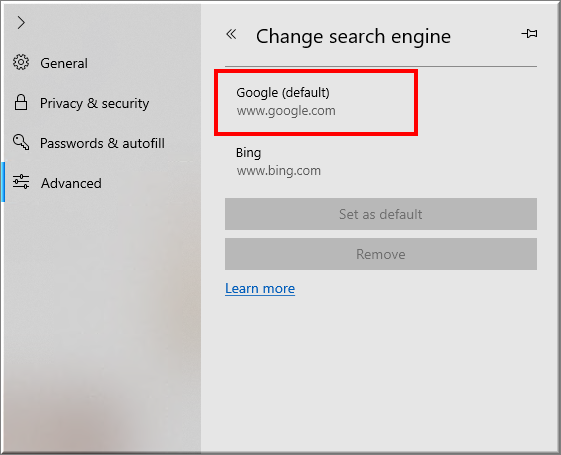The height and width of the screenshot is (455, 561).
Task: Open Passwords & autofill settings
Action: pos(102,143)
